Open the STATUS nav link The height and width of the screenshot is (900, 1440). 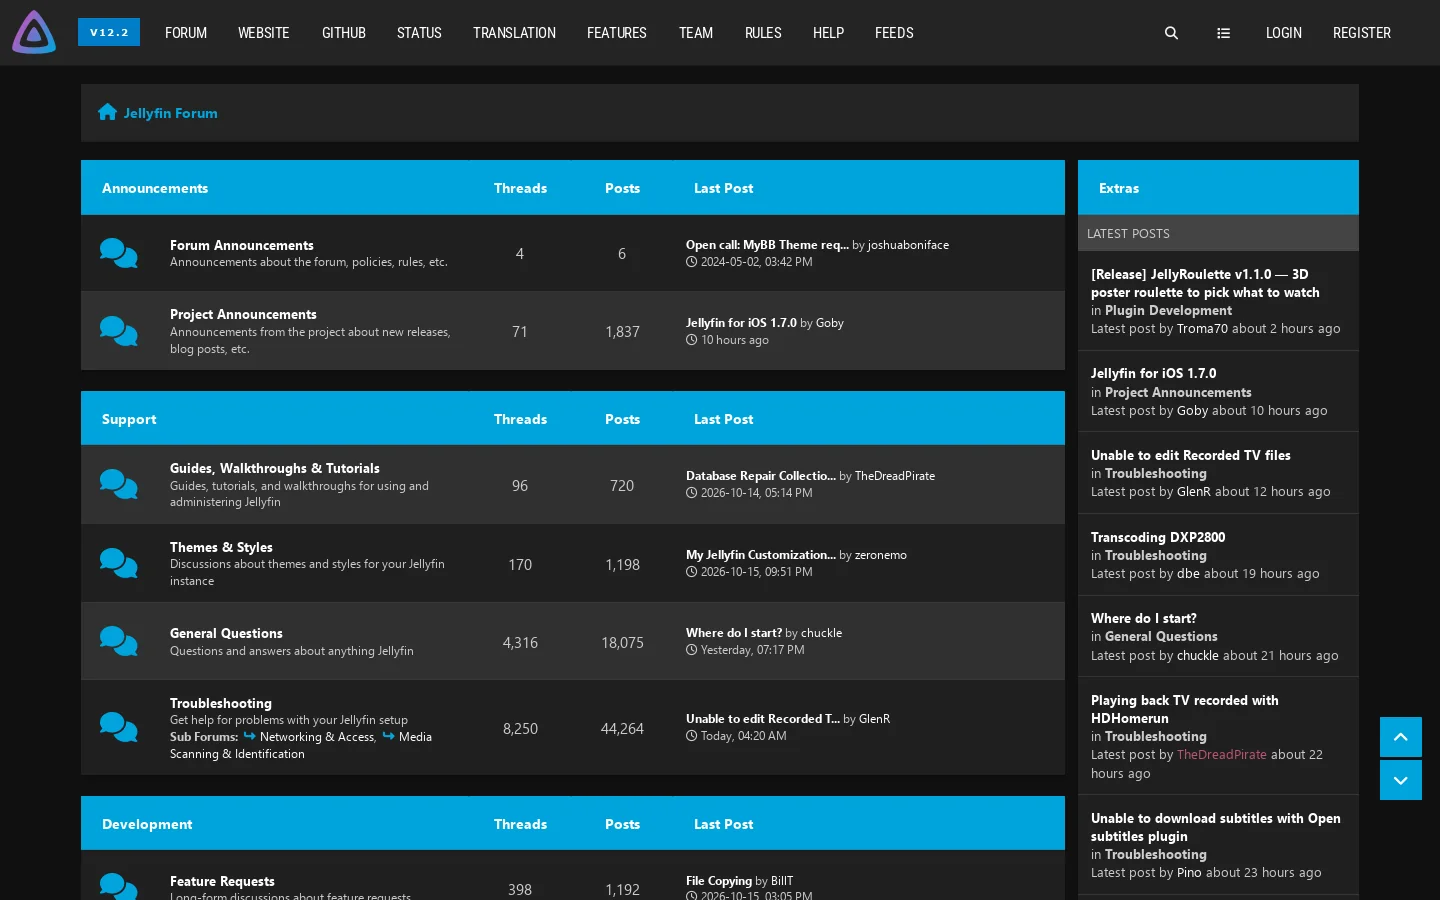coord(419,33)
